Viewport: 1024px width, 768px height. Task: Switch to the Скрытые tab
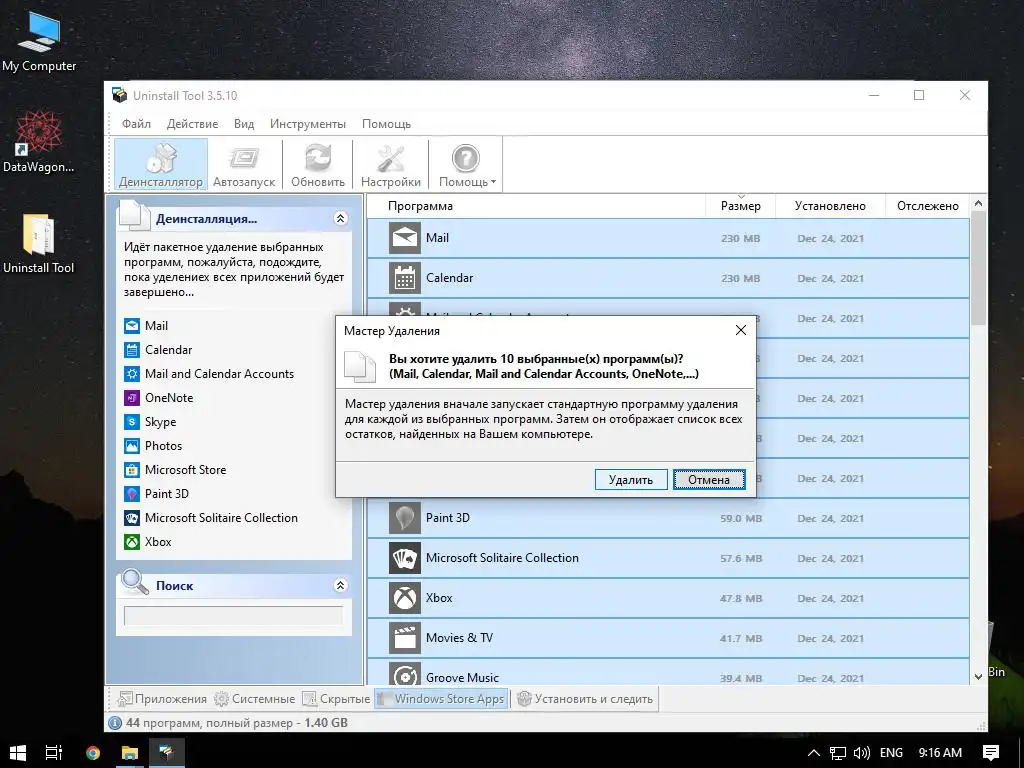(336, 699)
